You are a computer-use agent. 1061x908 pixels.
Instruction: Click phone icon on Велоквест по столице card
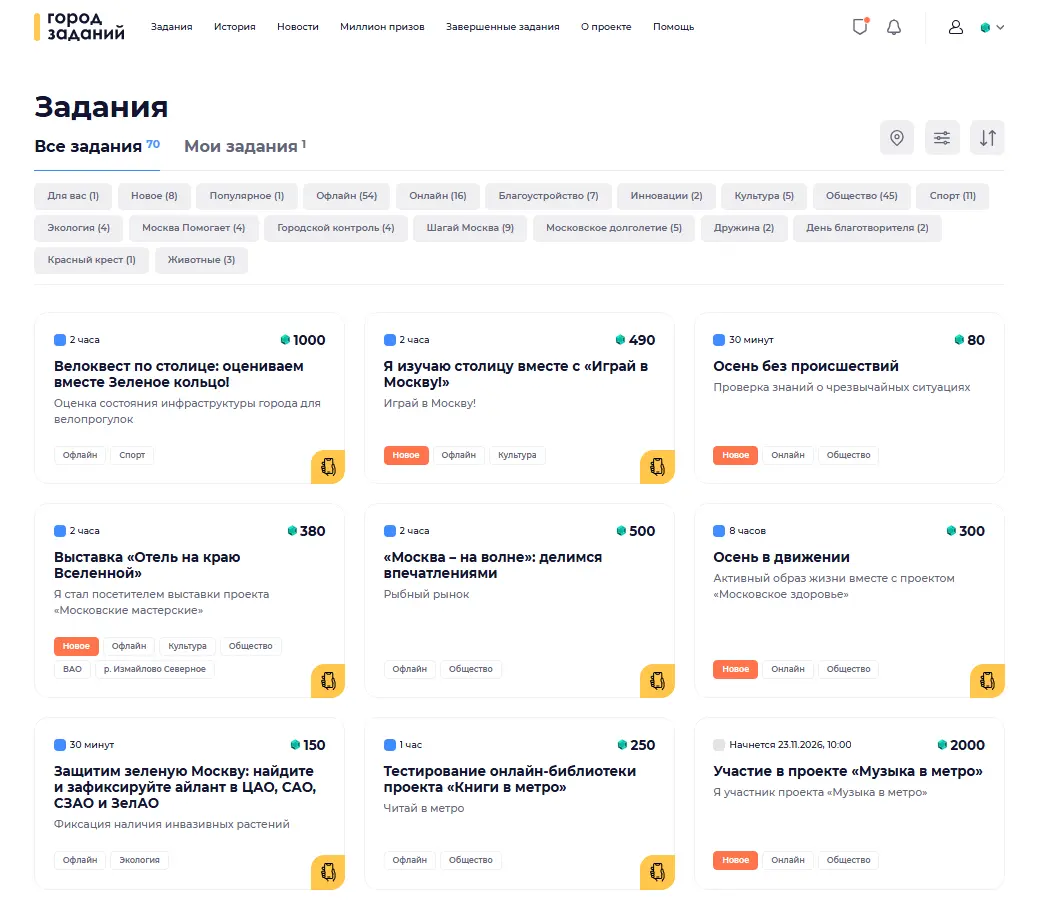328,467
